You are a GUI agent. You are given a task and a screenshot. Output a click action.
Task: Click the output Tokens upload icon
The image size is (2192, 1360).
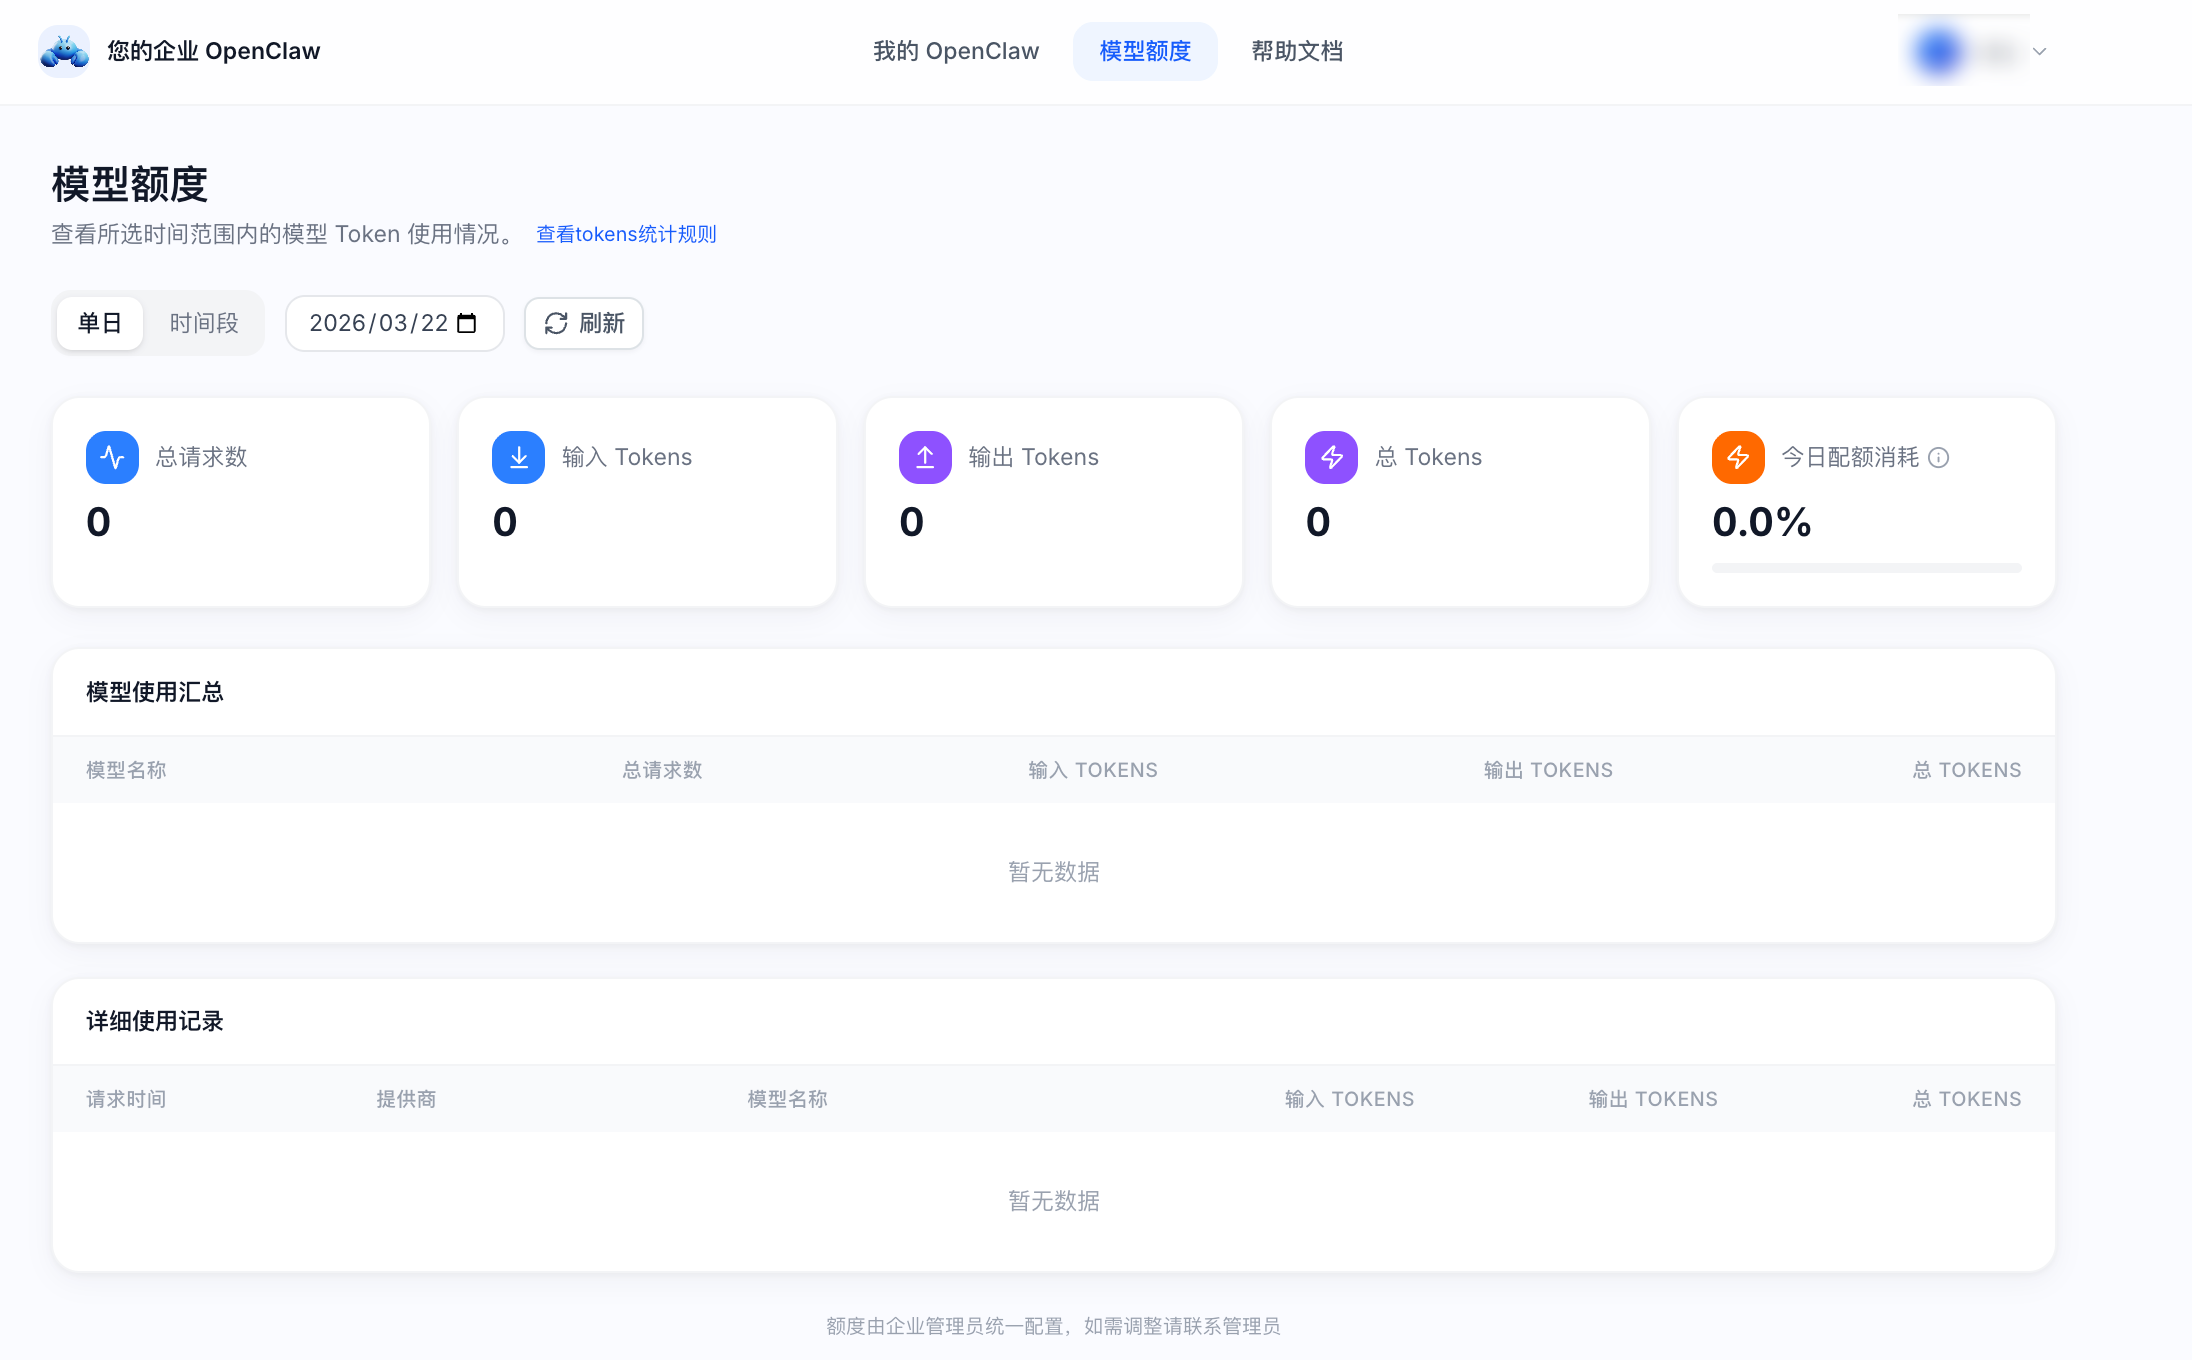[x=925, y=457]
